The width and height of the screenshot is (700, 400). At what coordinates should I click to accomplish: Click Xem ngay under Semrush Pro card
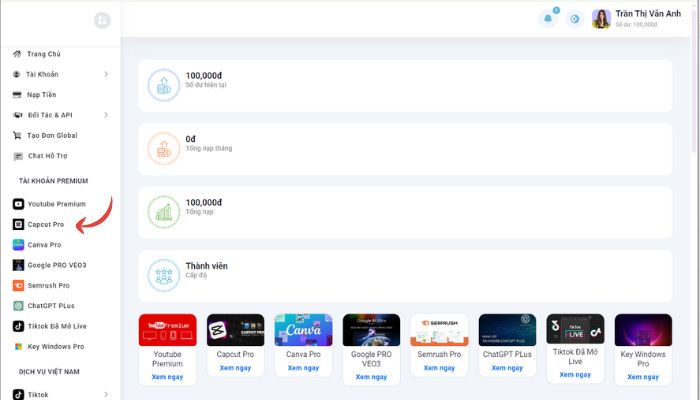click(x=439, y=368)
